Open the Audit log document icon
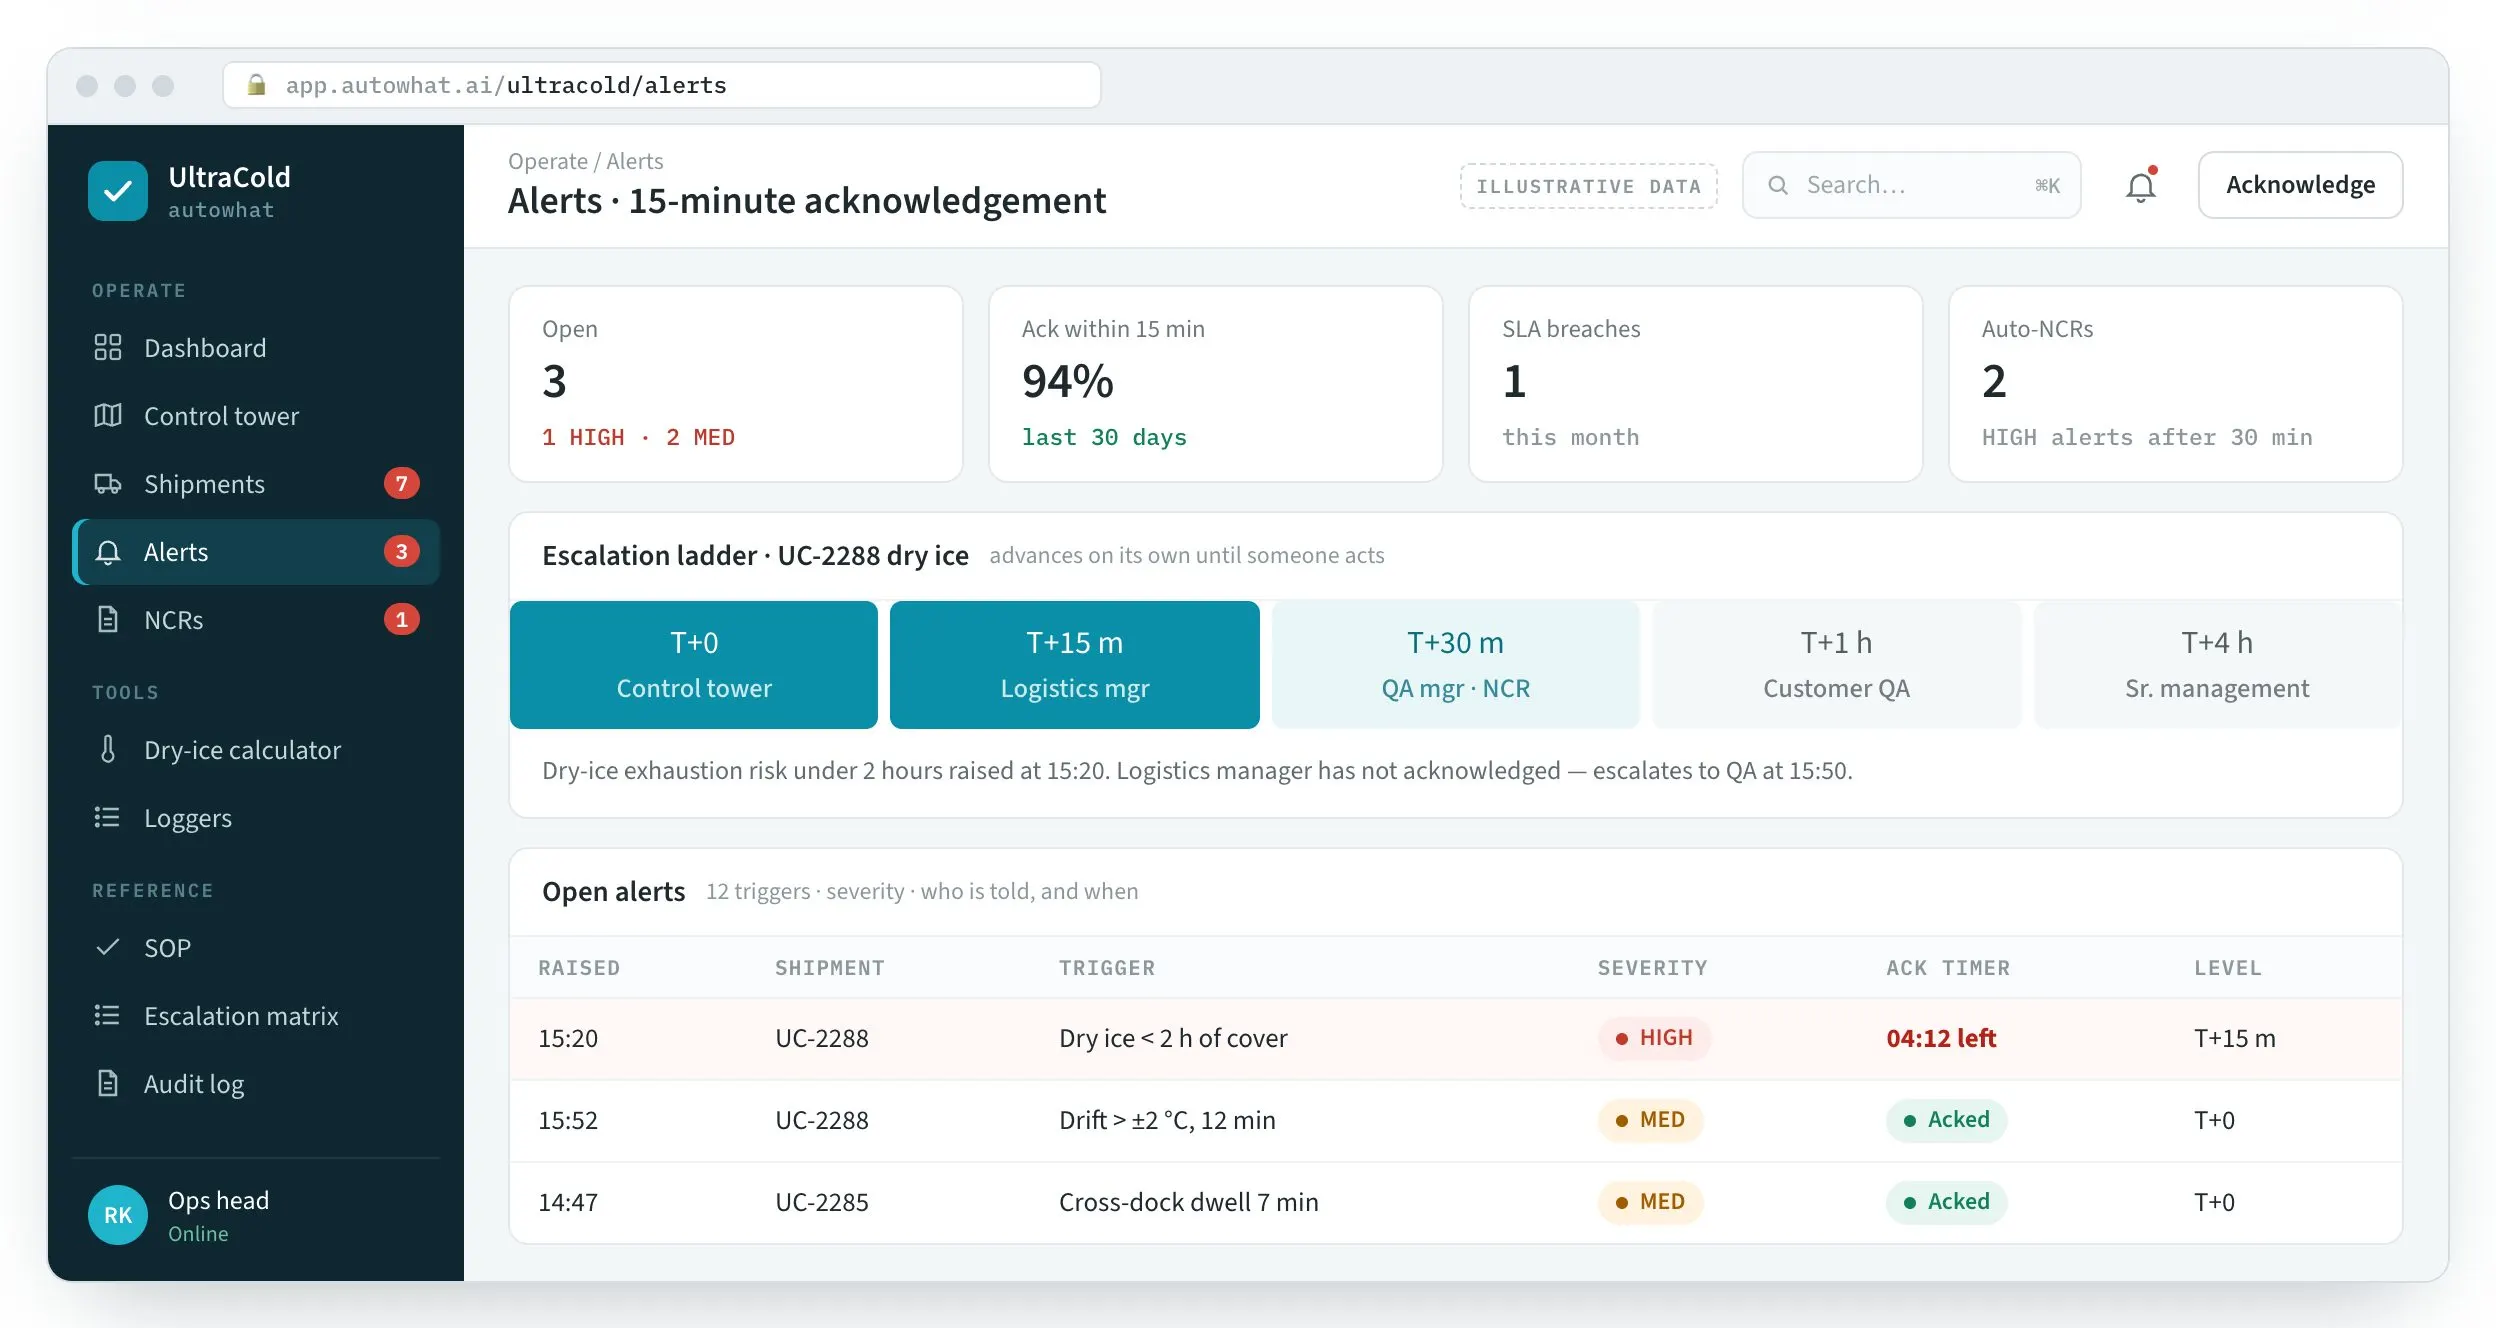 107,1083
